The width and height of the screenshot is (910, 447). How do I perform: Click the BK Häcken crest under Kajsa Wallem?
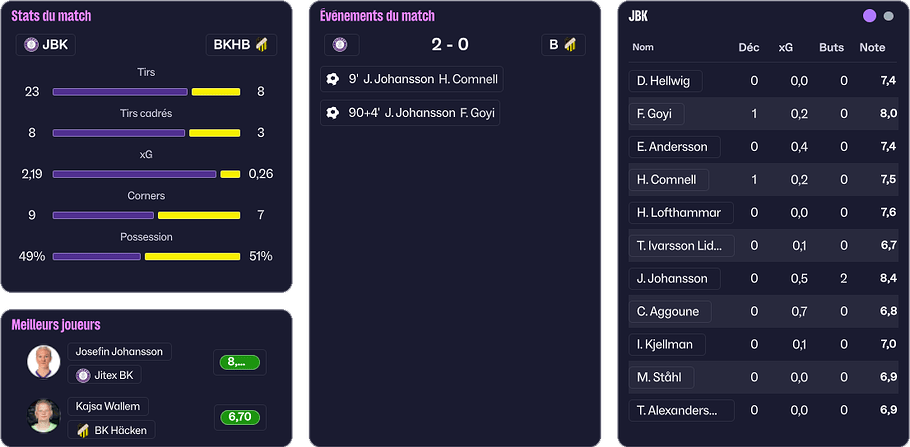point(84,430)
